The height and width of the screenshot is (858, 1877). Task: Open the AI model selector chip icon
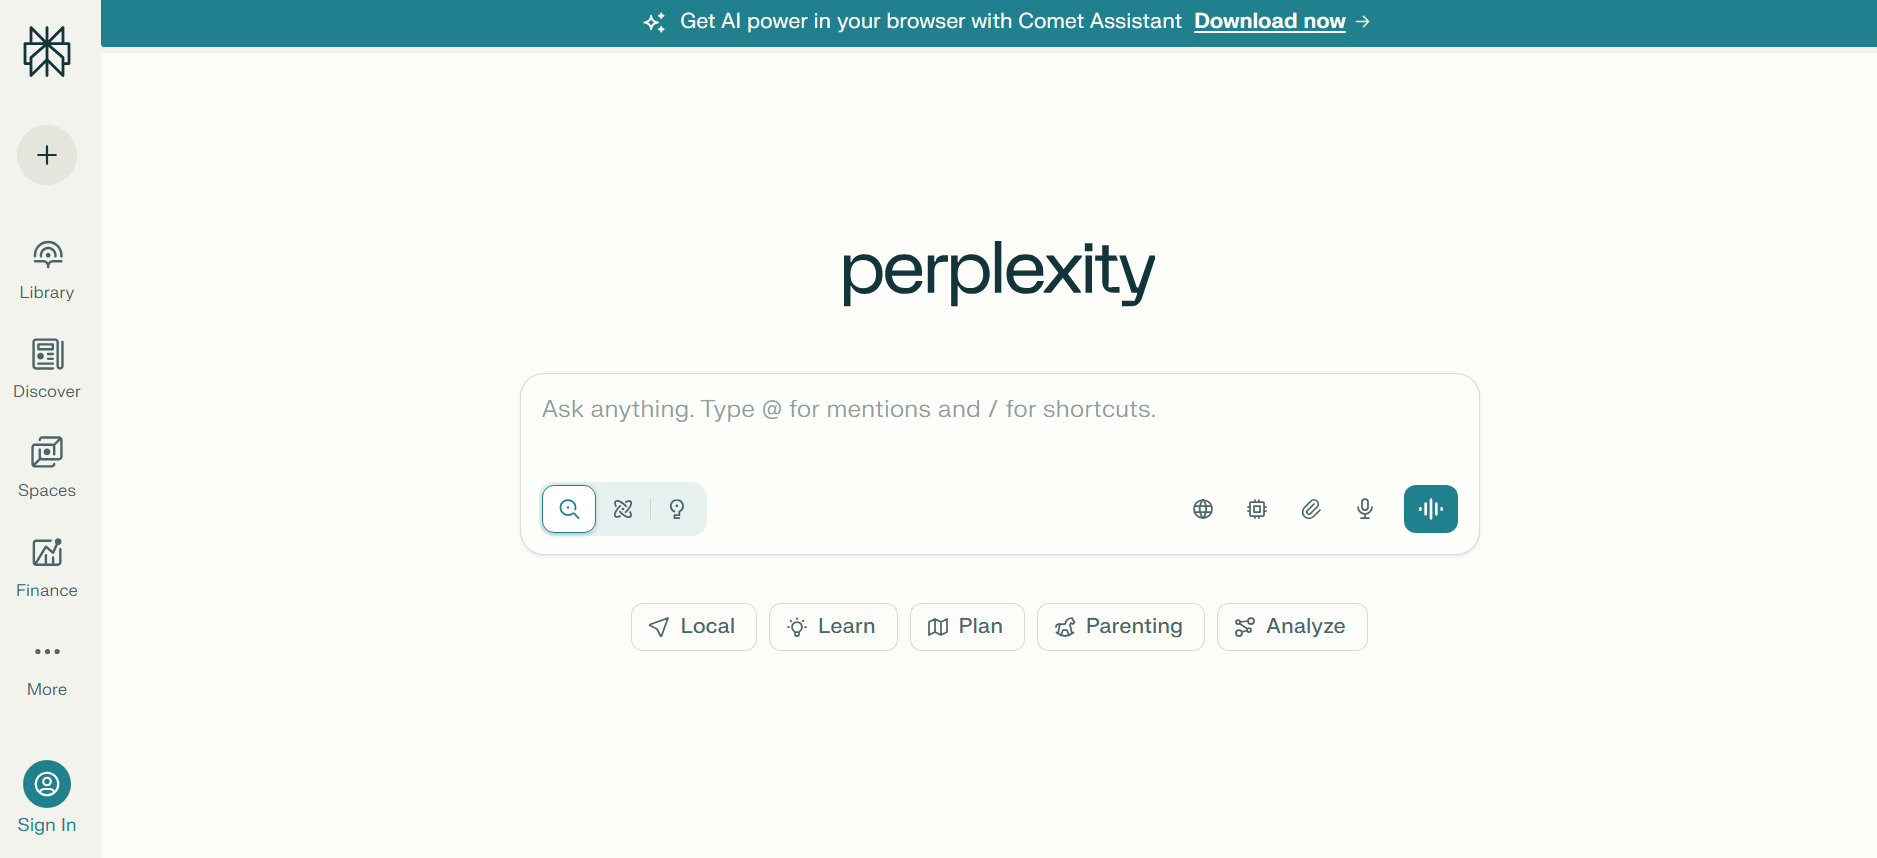pos(1256,508)
